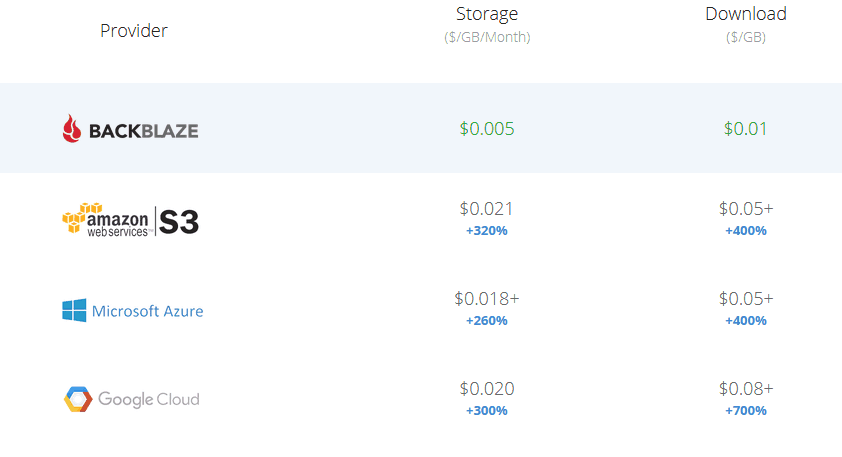Click the Google Cloud text label
Viewport: 842px width, 457px height.
tap(149, 400)
